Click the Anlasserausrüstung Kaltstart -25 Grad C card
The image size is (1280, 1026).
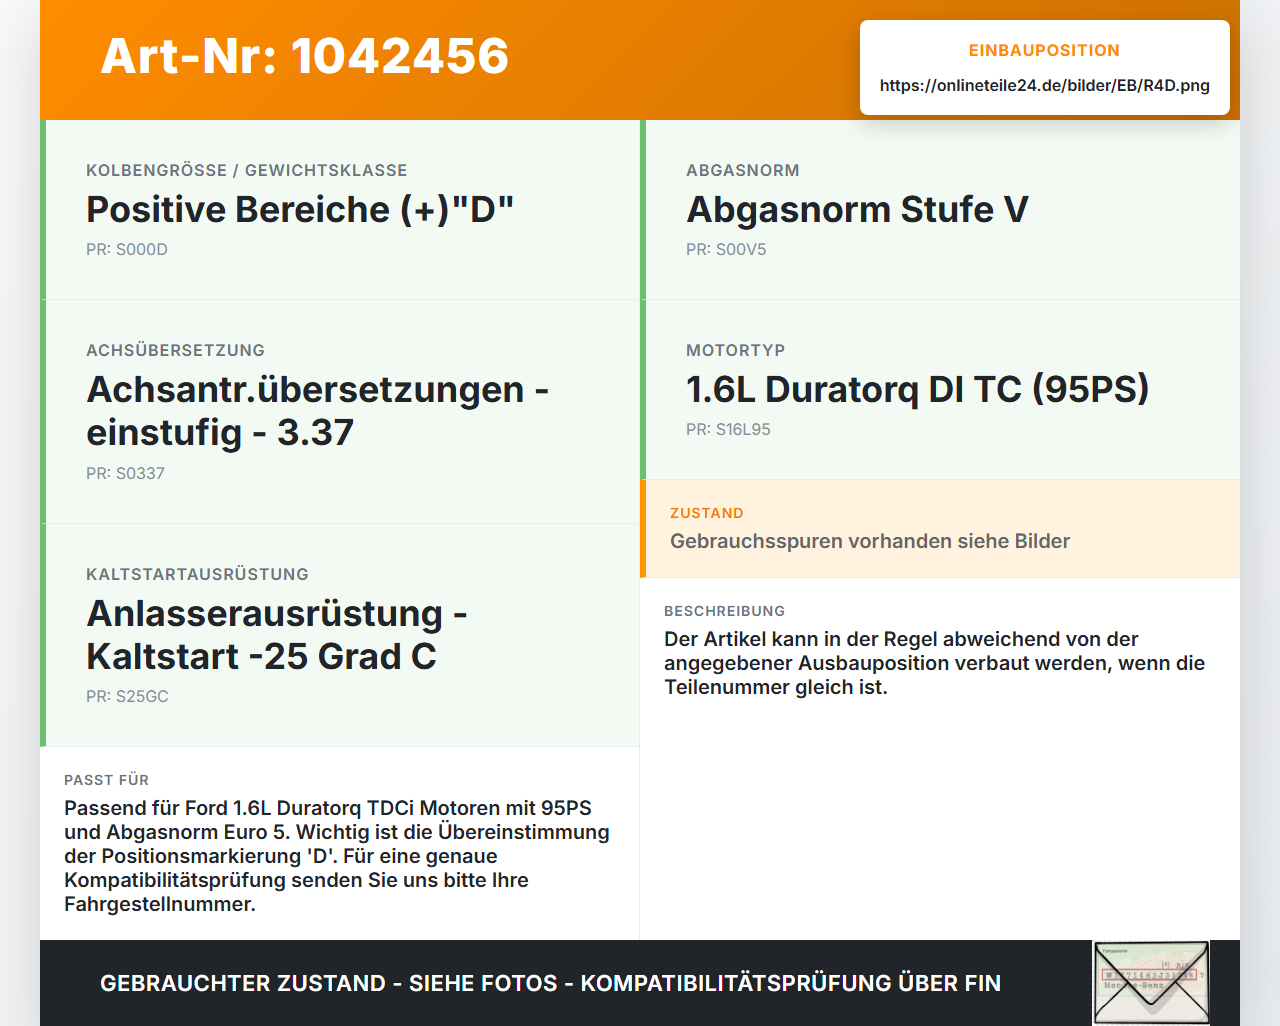(340, 635)
